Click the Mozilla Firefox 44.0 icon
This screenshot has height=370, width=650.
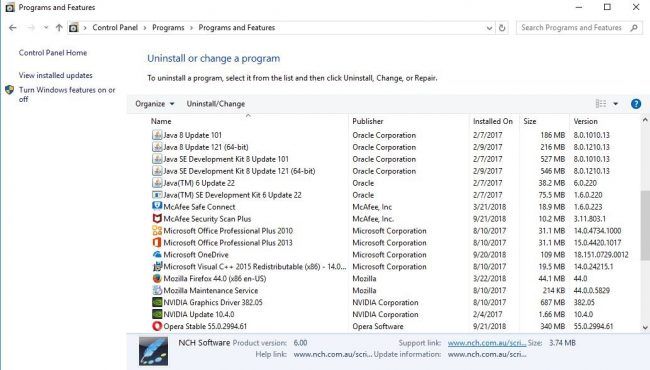[x=157, y=278]
